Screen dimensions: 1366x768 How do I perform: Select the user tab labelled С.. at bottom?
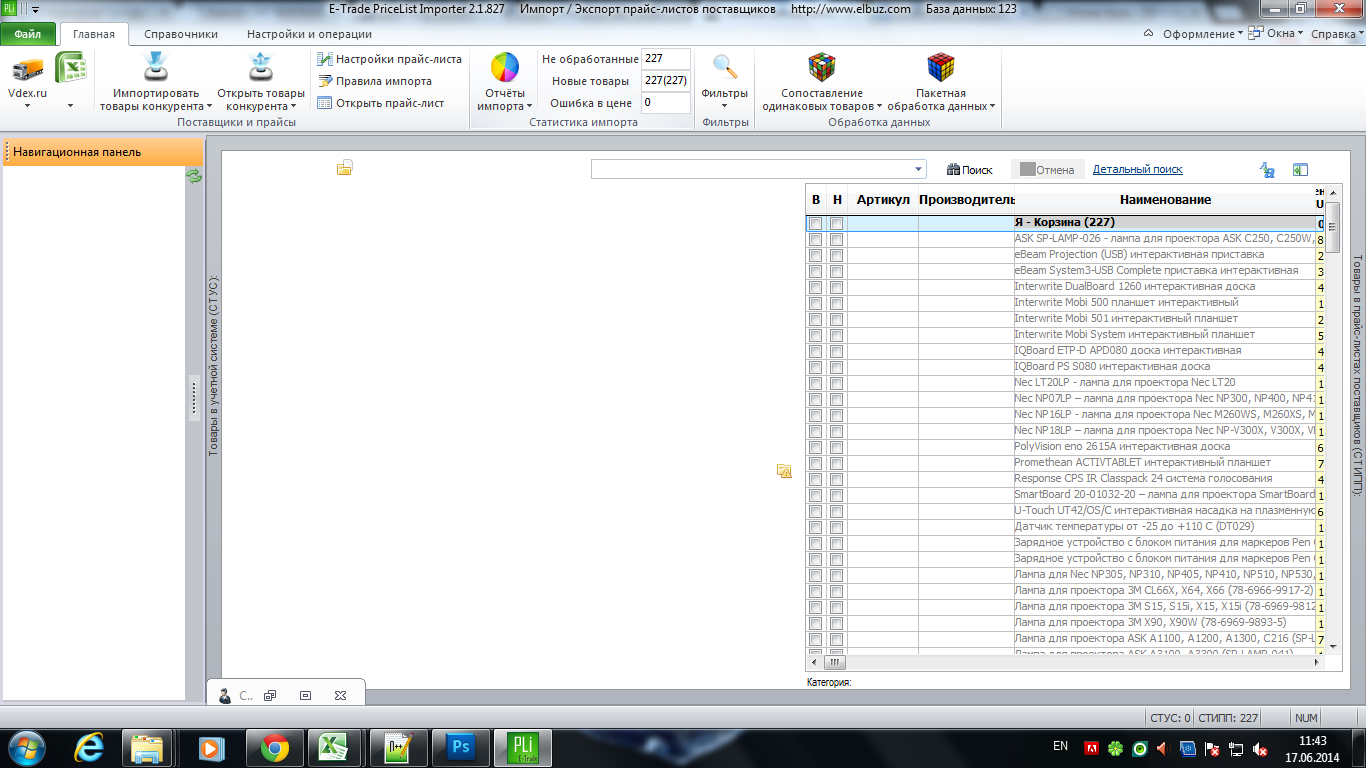(235, 695)
